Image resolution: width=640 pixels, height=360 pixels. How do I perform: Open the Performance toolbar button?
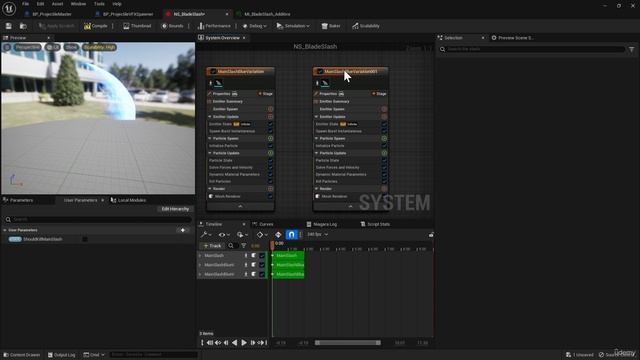click(214, 26)
